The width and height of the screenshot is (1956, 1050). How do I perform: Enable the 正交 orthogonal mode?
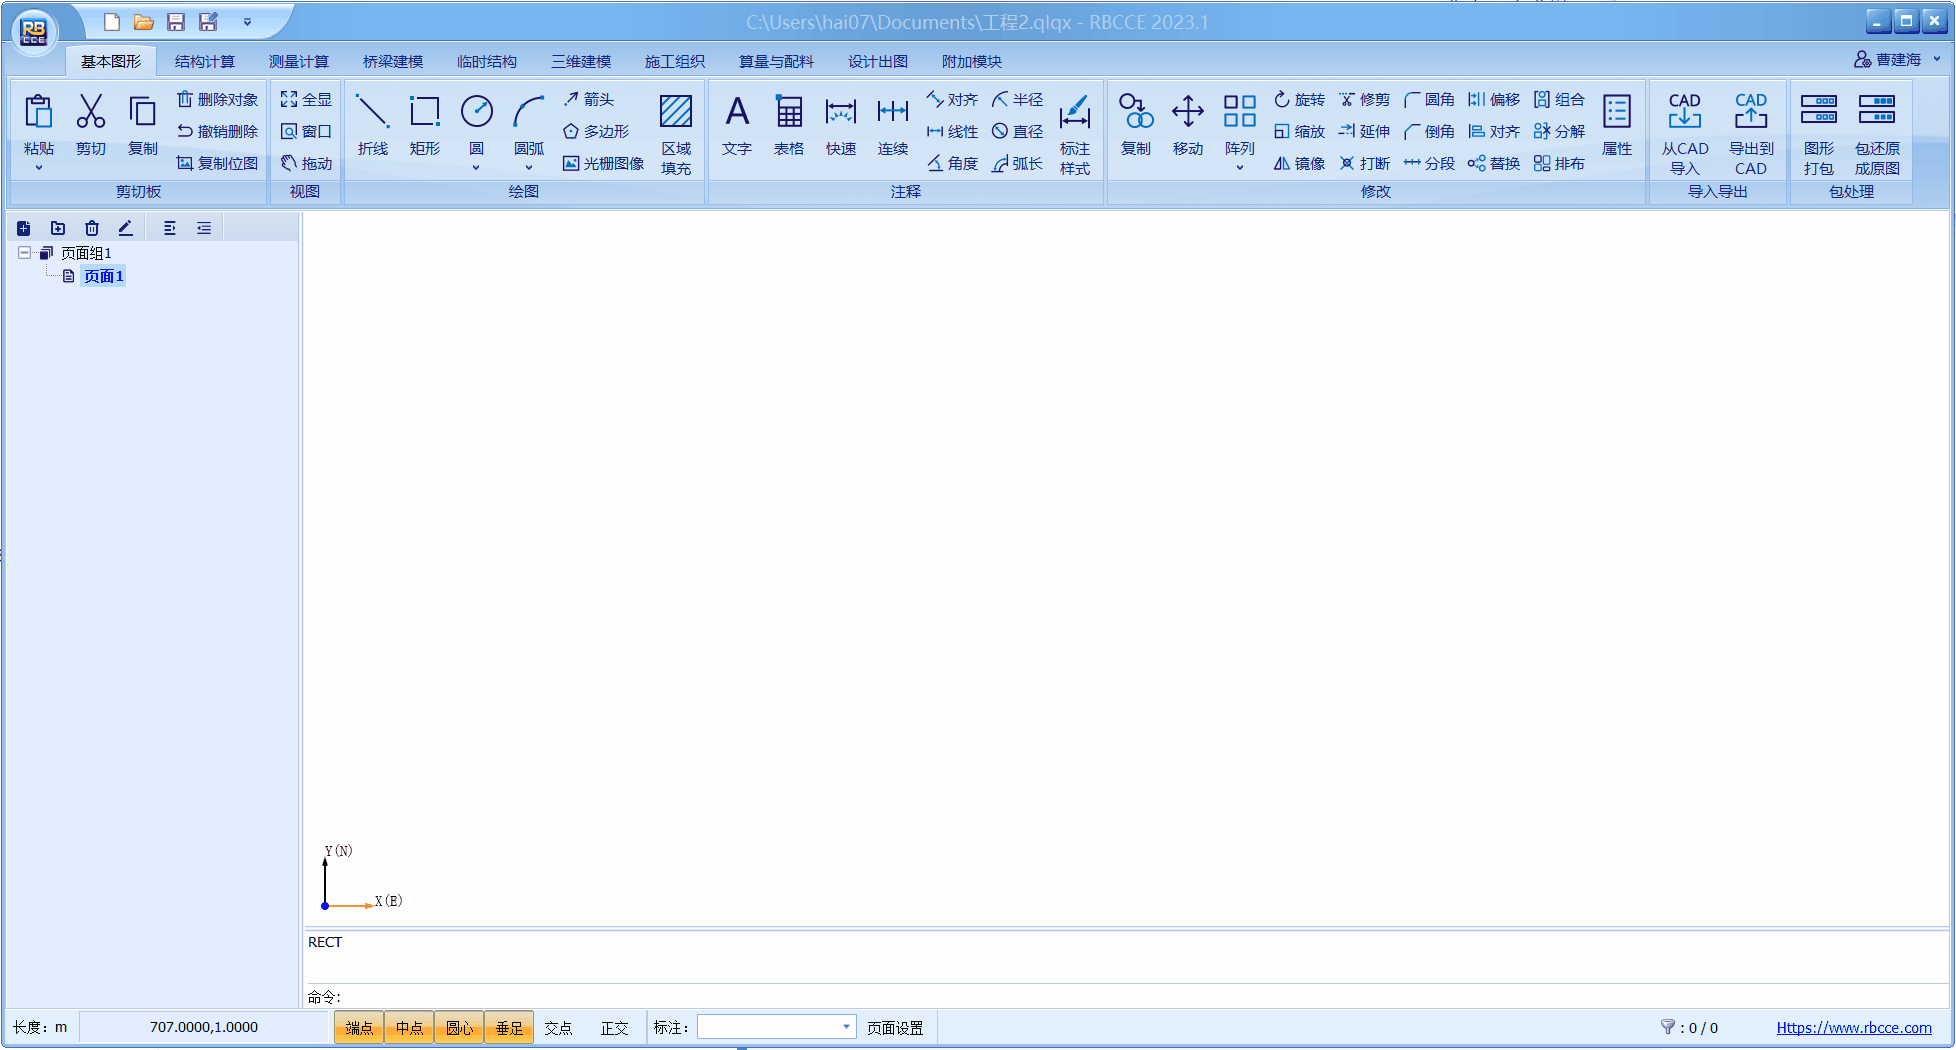coord(614,1028)
